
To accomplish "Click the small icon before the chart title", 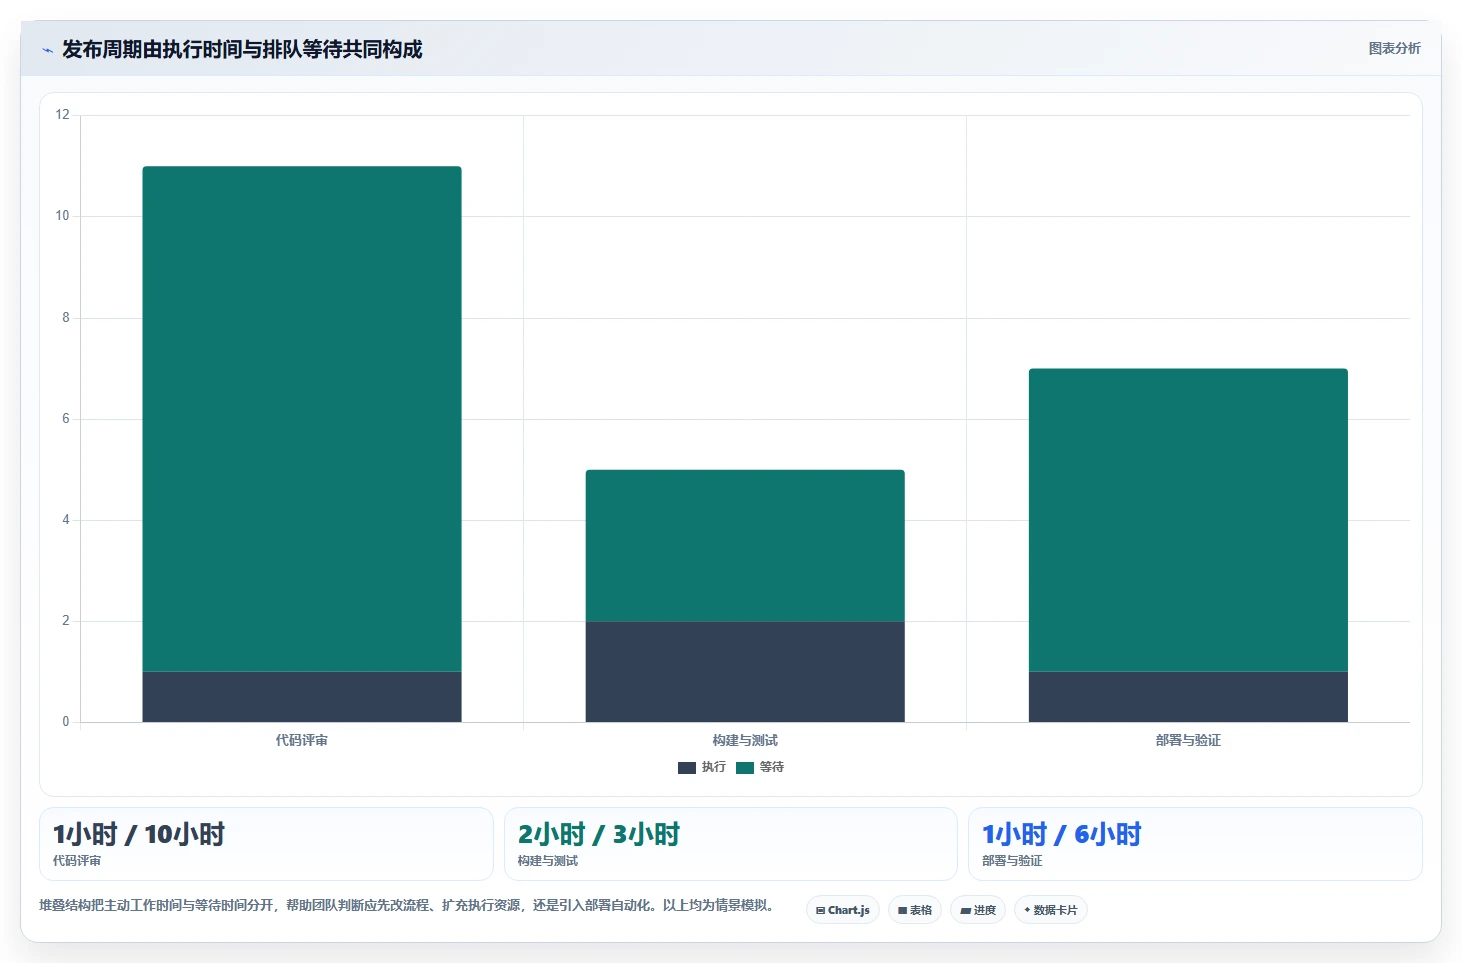I will [x=47, y=50].
